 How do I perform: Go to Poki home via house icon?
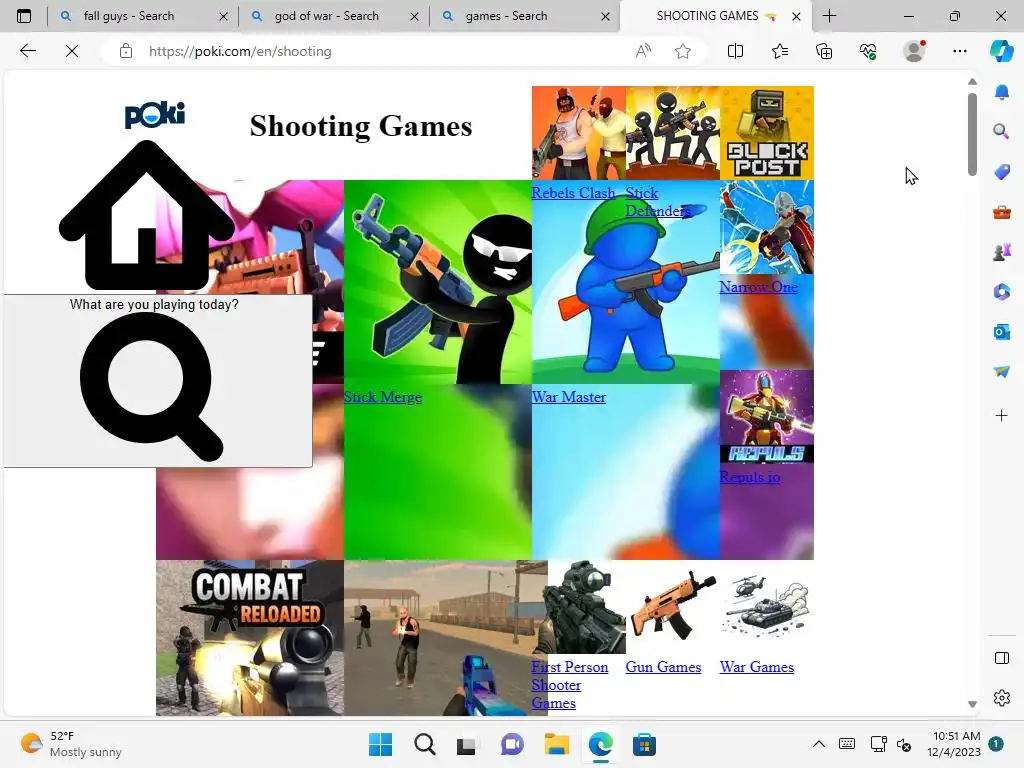[146, 216]
